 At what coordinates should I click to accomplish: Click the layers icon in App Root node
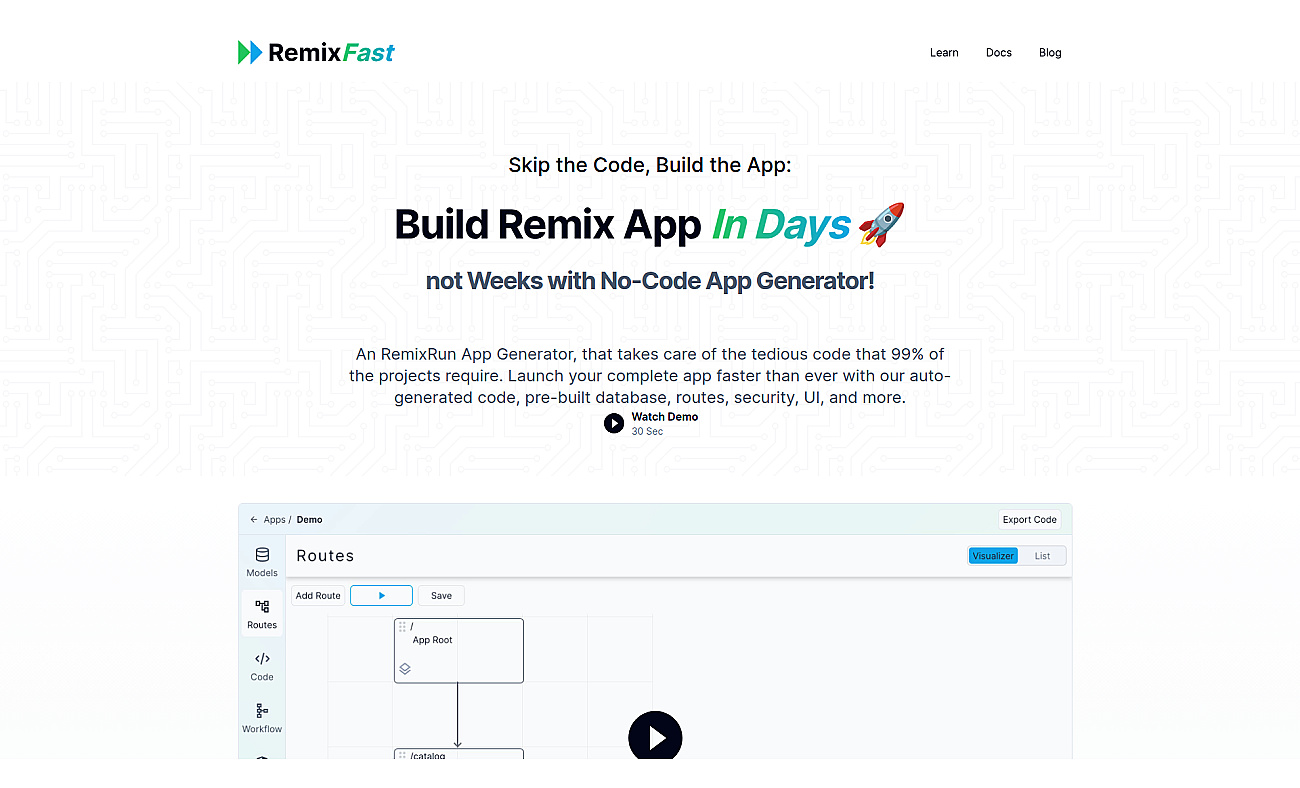tap(405, 669)
